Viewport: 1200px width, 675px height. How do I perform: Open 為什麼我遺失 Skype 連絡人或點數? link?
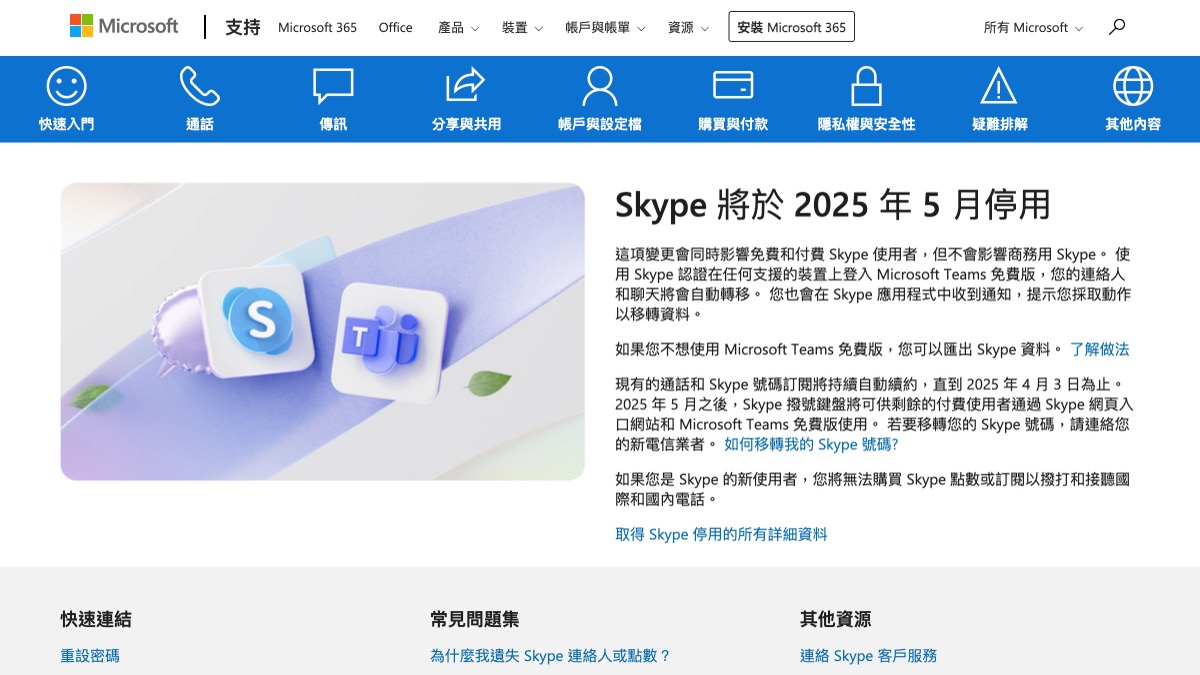pyautogui.click(x=550, y=656)
